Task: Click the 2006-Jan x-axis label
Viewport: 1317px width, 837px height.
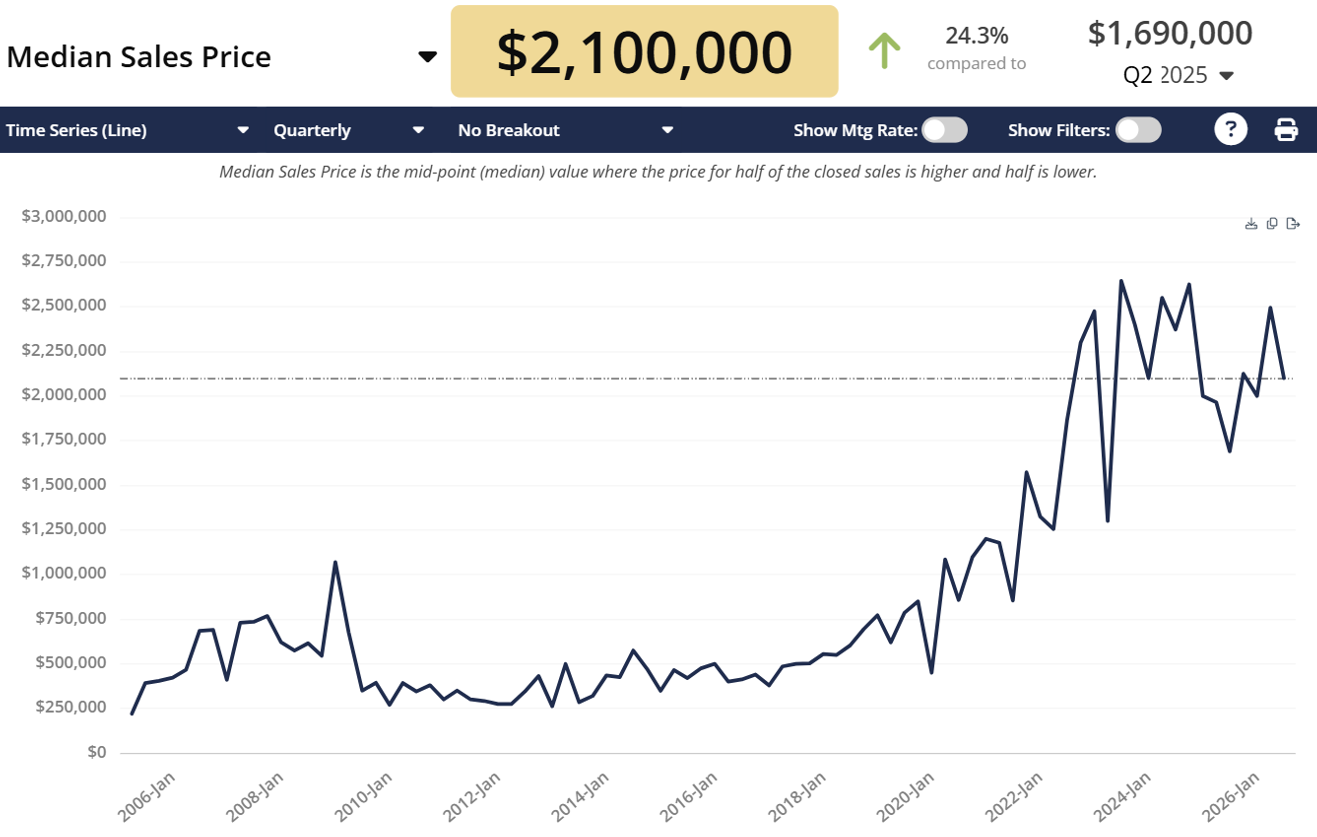Action: pyautogui.click(x=148, y=797)
